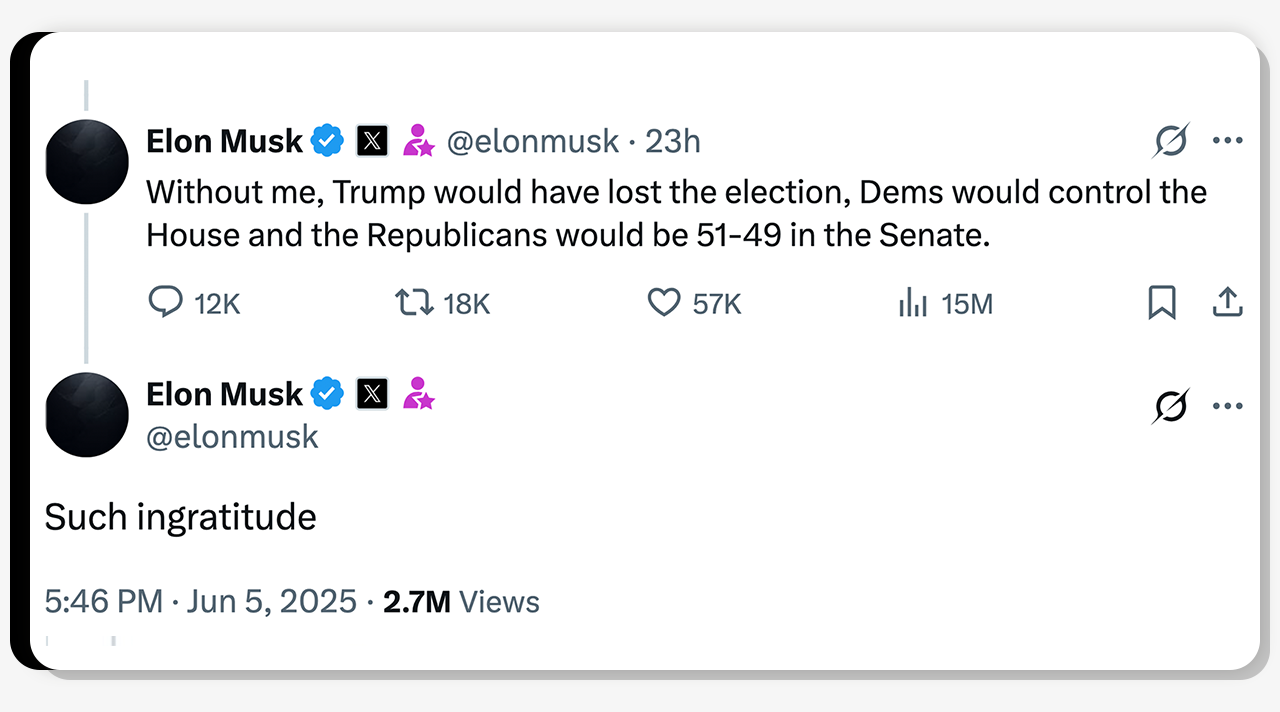Click the X affiliation badge on first tweet
The height and width of the screenshot is (712, 1280).
coord(372,141)
